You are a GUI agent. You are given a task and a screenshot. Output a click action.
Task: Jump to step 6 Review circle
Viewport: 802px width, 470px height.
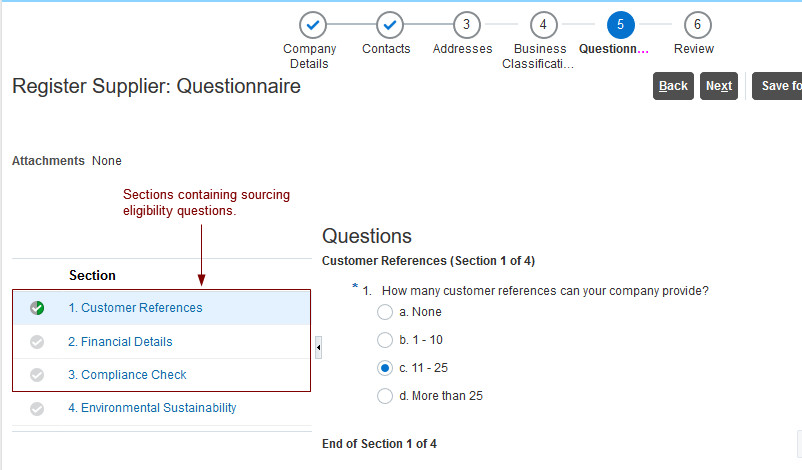[697, 25]
